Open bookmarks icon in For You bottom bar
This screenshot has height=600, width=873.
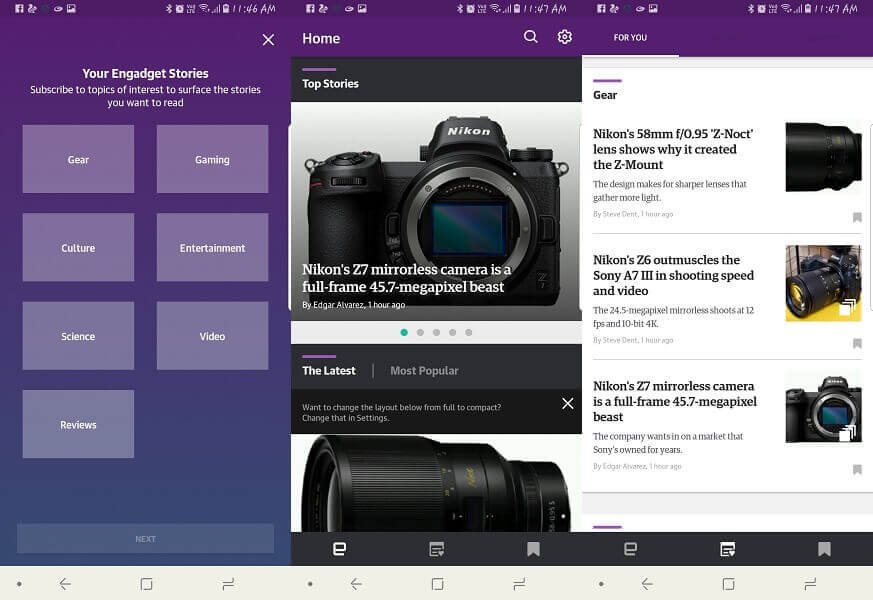click(x=825, y=549)
